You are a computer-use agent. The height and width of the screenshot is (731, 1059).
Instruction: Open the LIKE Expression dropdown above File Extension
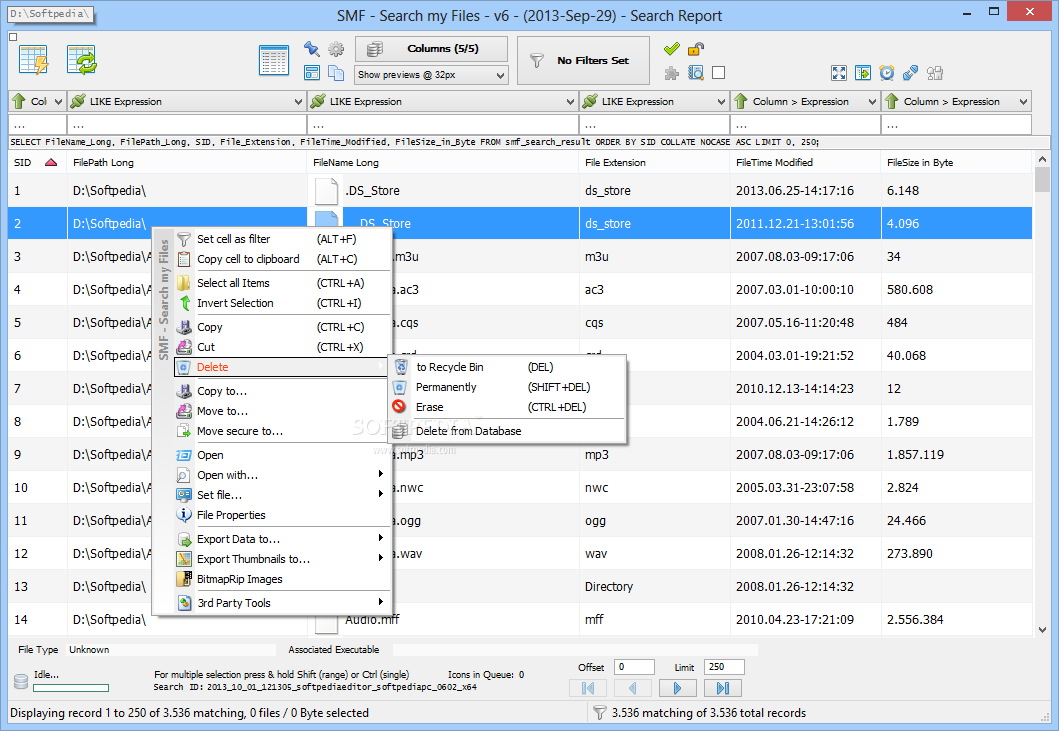(x=654, y=101)
